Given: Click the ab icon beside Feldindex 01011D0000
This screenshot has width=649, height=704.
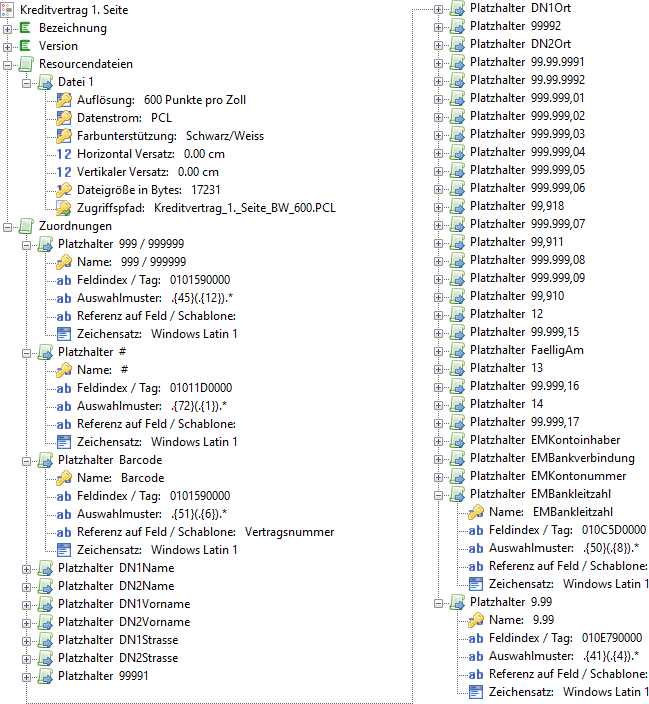Looking at the screenshot, I should 64,388.
